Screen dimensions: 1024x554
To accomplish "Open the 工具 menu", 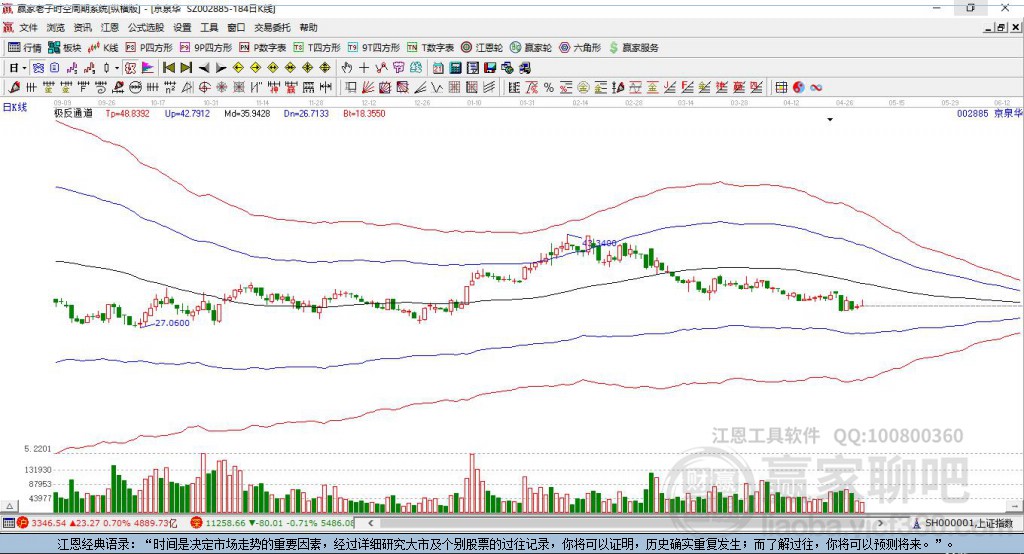I will 209,27.
